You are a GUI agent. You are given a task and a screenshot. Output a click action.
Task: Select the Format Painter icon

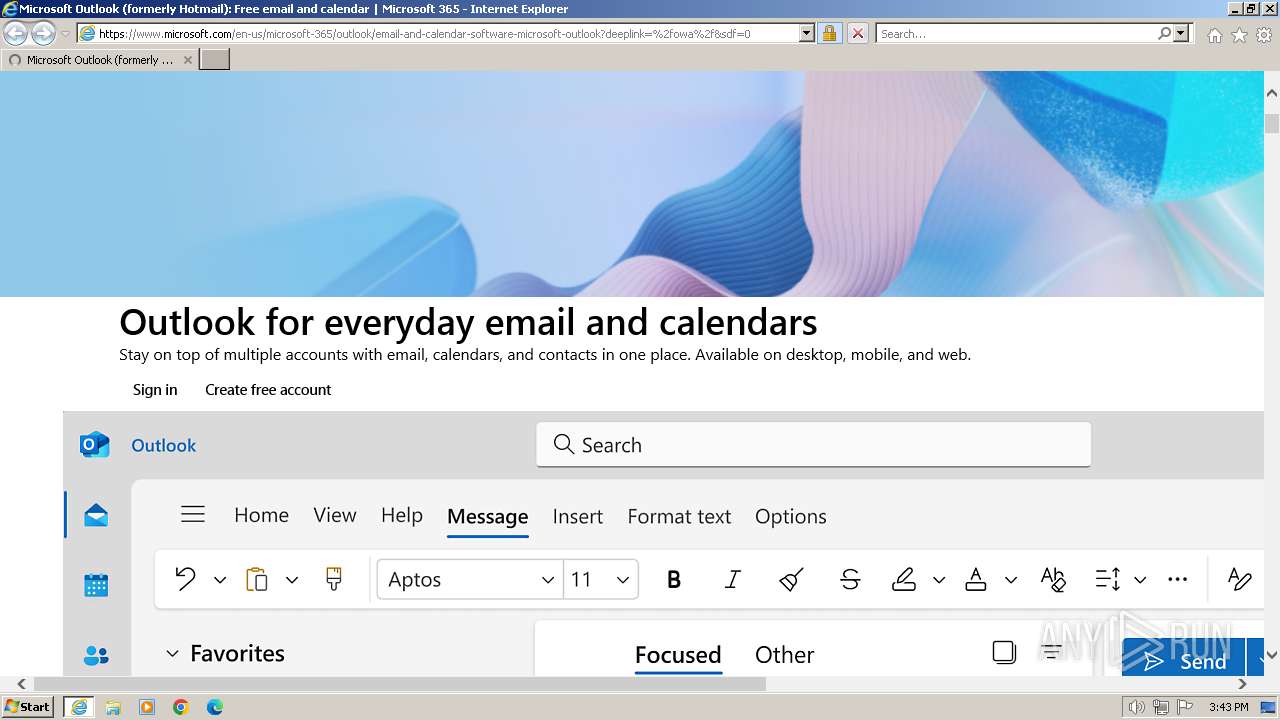tap(334, 579)
